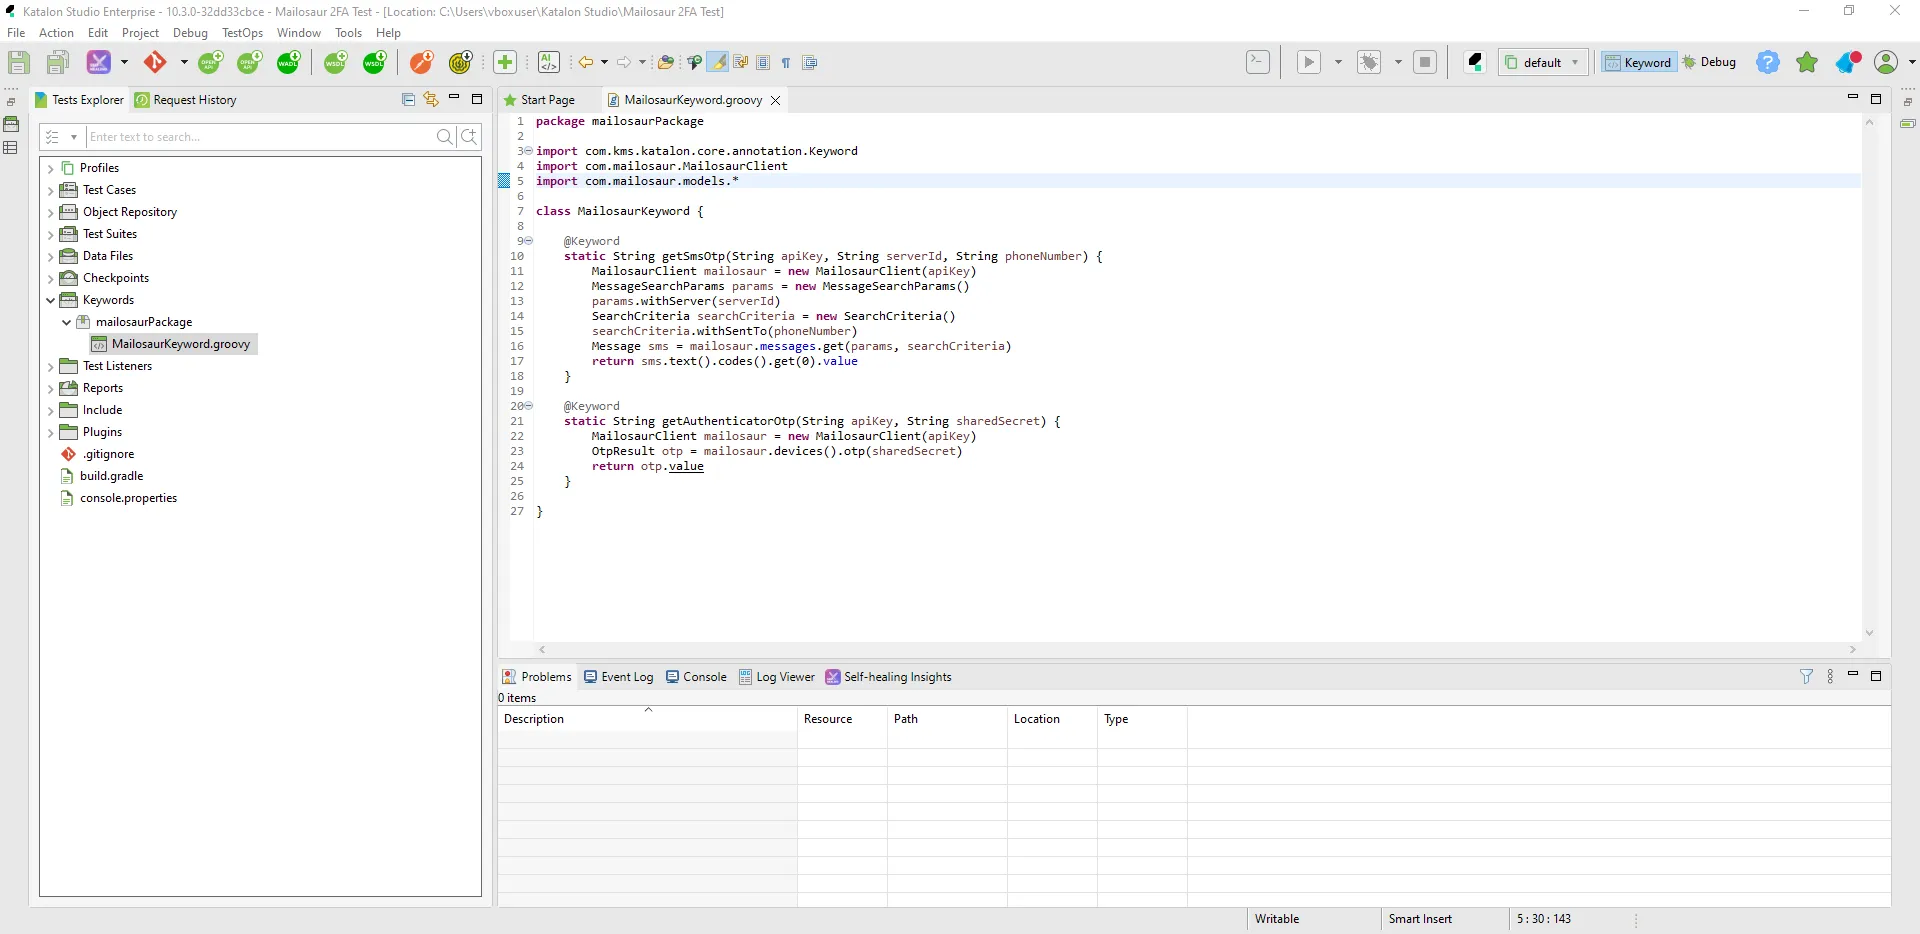
Task: Collapse the Keywords tree node
Action: pyautogui.click(x=49, y=300)
